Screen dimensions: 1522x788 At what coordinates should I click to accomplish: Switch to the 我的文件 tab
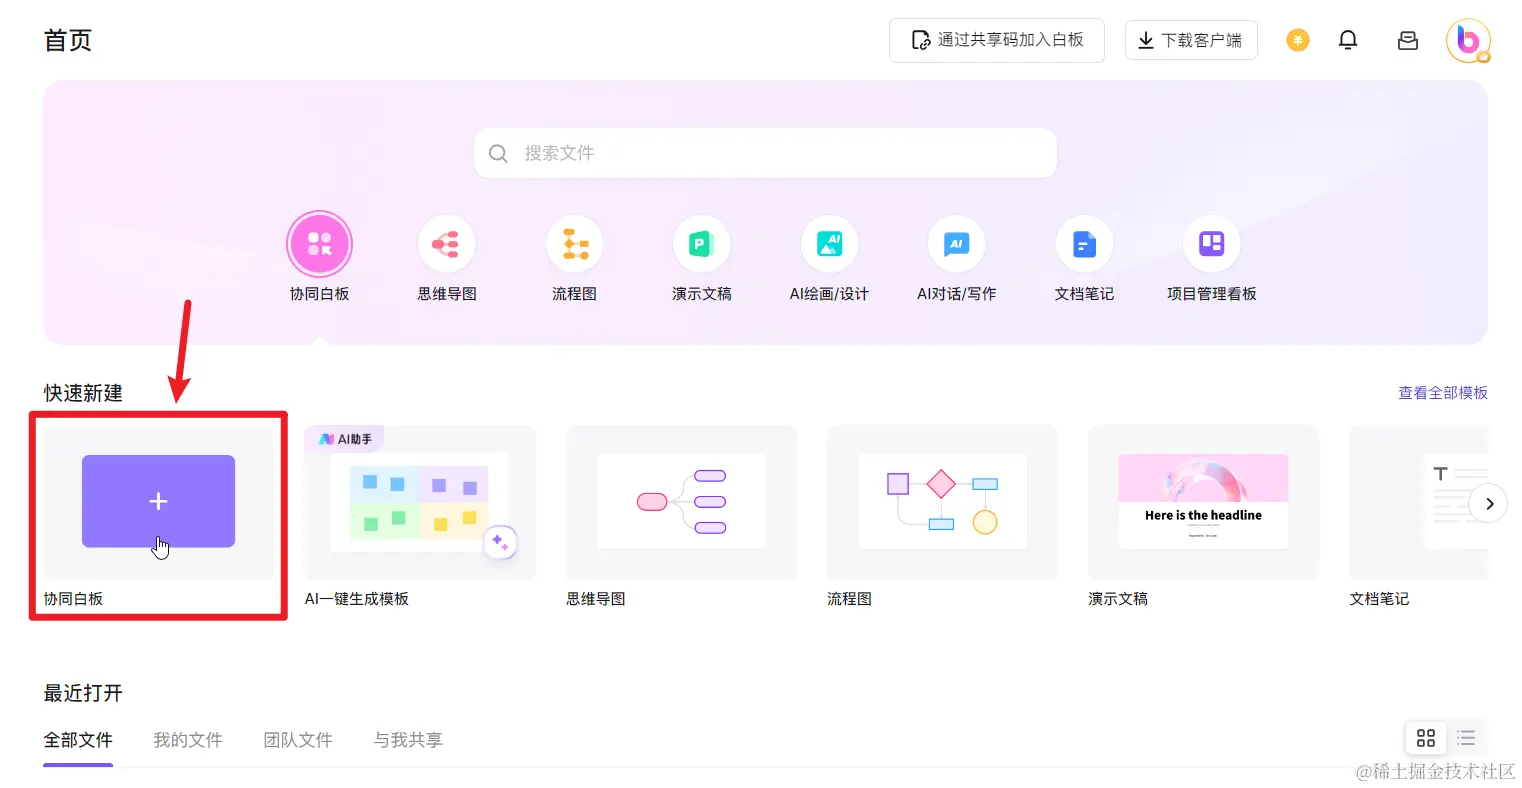[188, 740]
